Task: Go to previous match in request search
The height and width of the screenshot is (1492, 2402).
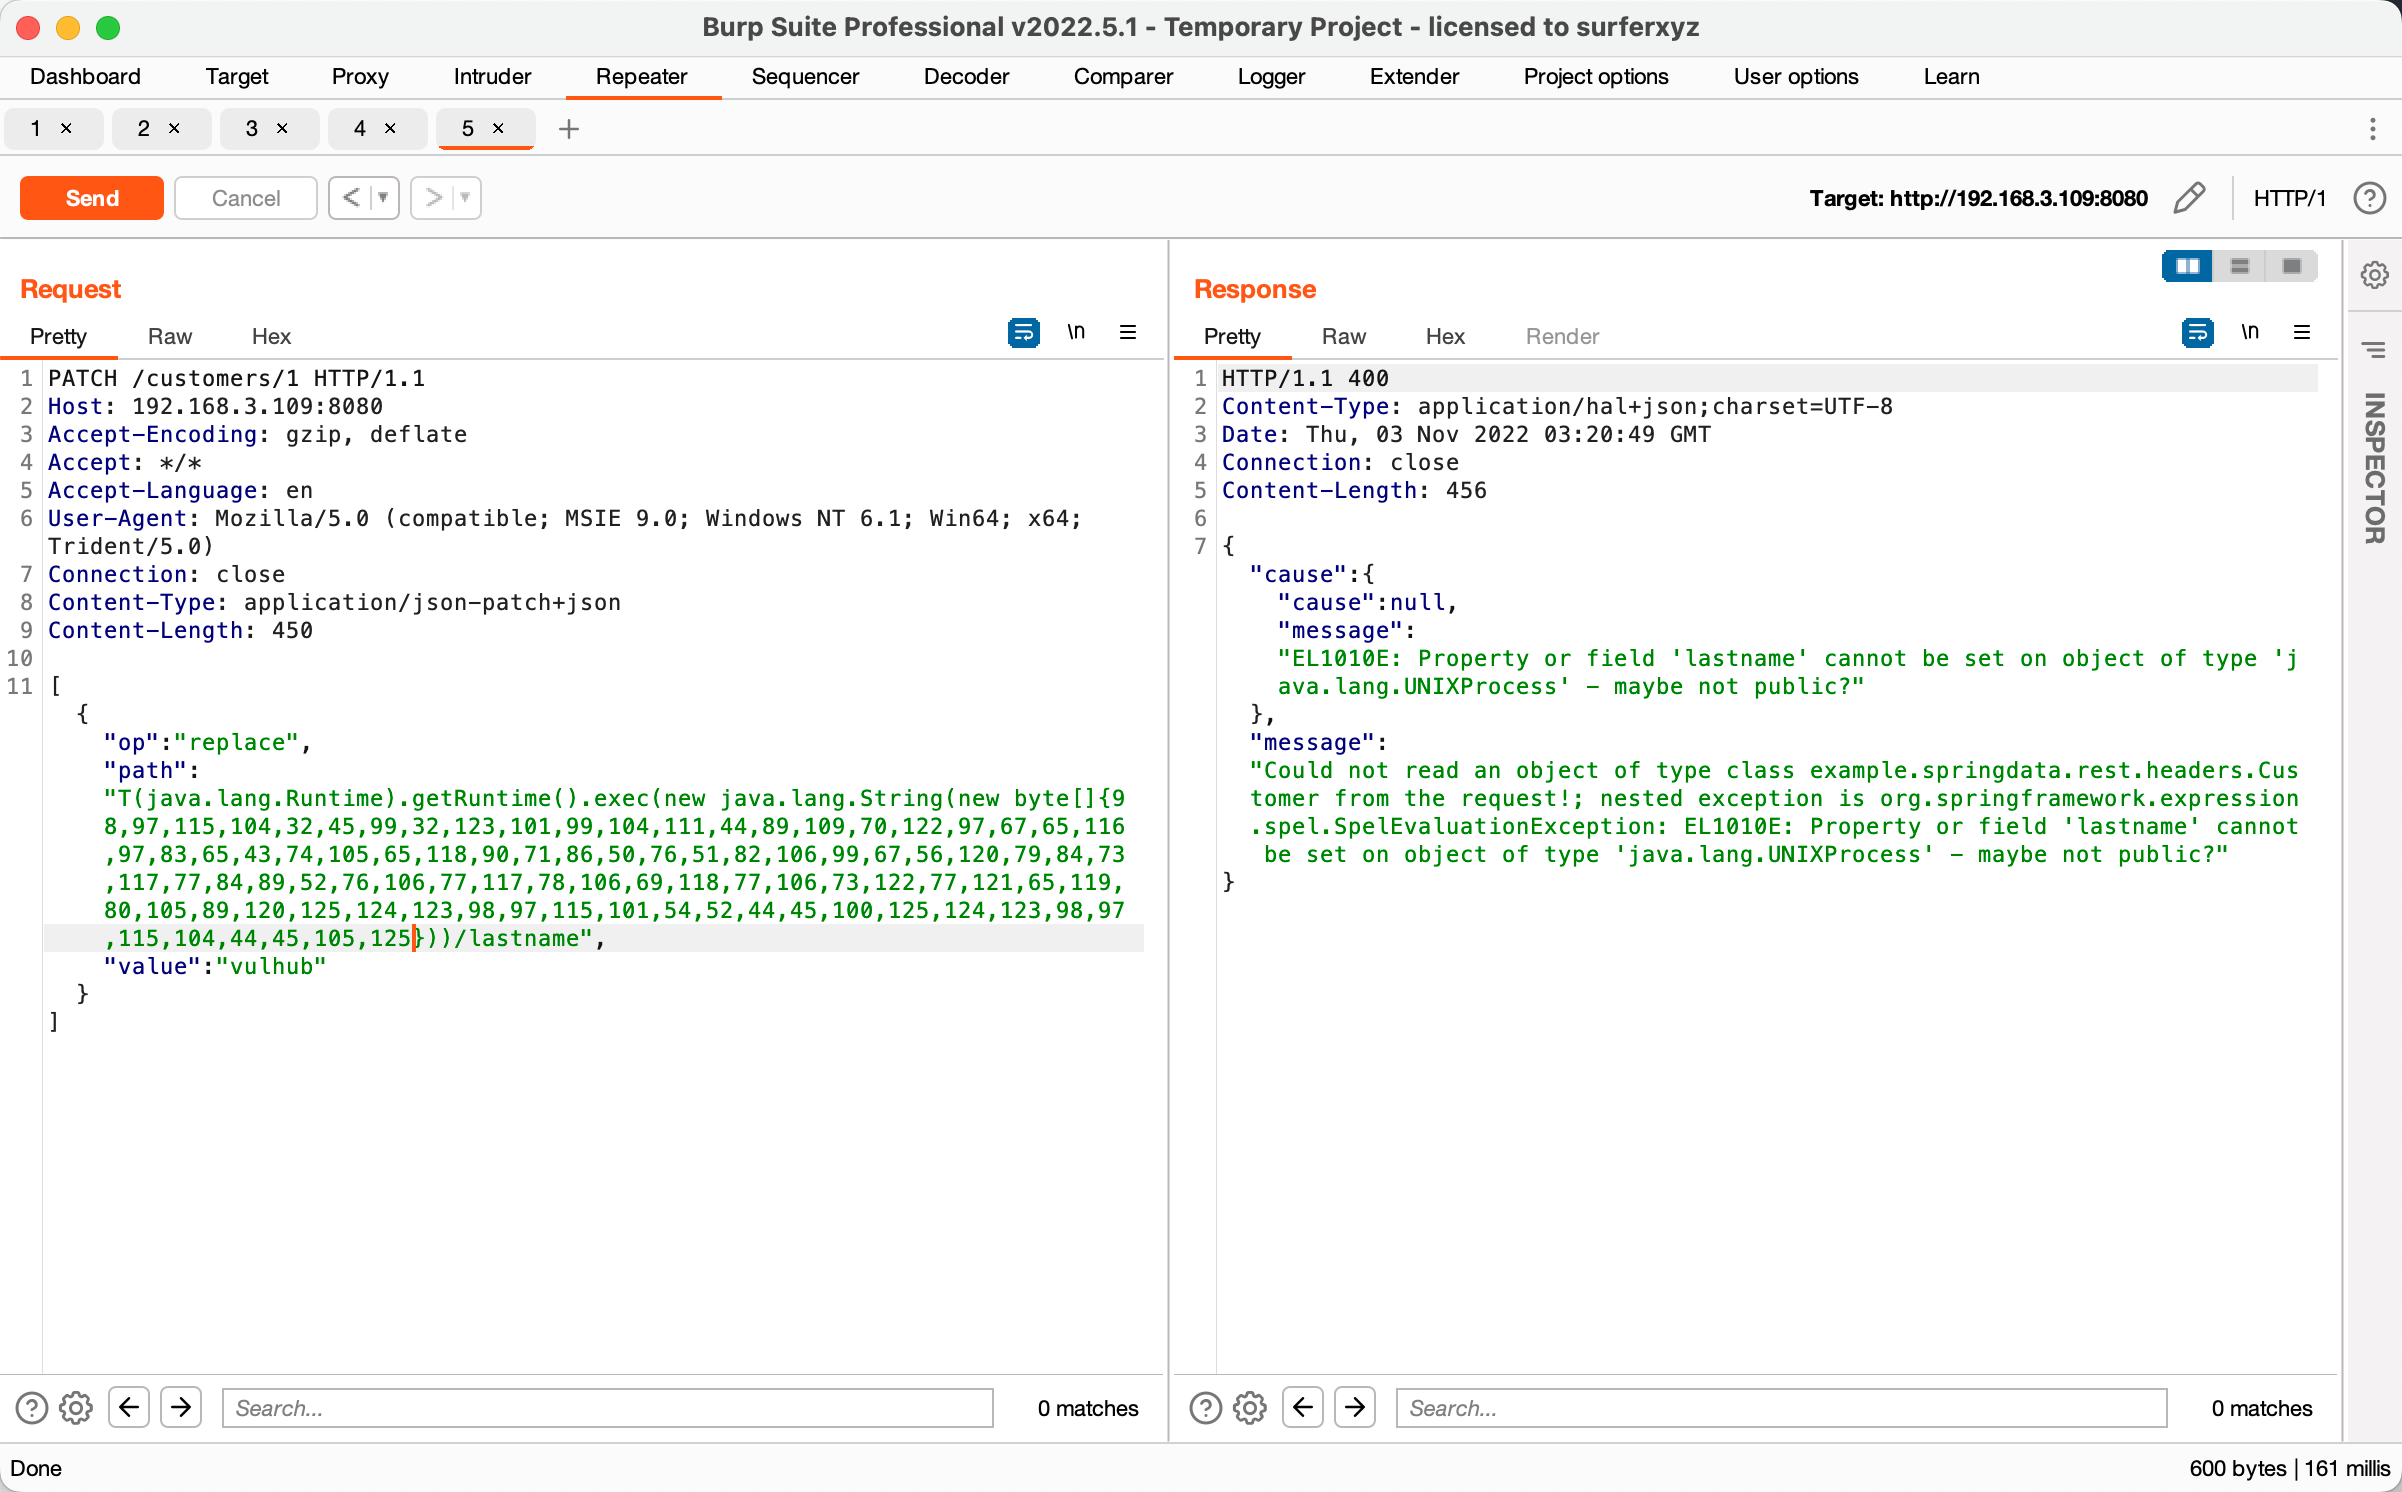Action: [x=129, y=1408]
